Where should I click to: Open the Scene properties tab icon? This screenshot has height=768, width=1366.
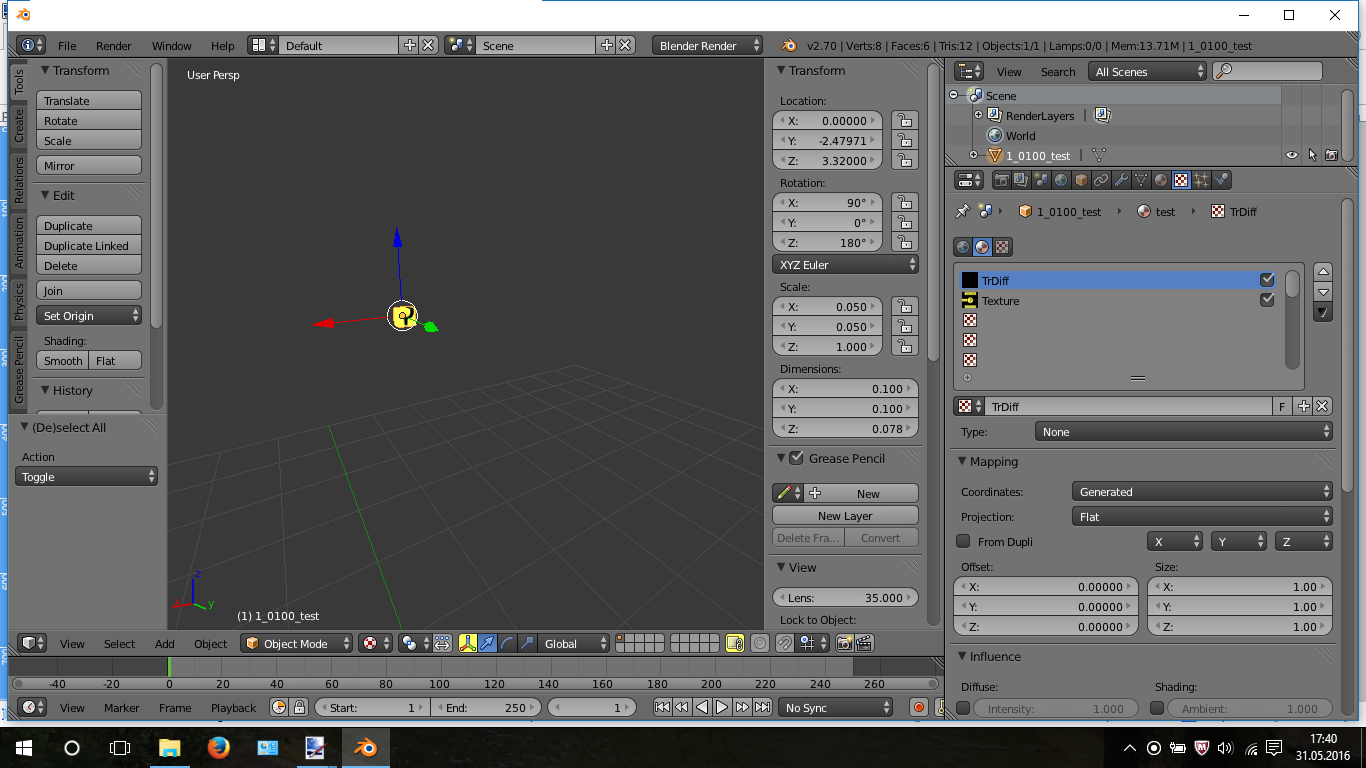point(1041,181)
